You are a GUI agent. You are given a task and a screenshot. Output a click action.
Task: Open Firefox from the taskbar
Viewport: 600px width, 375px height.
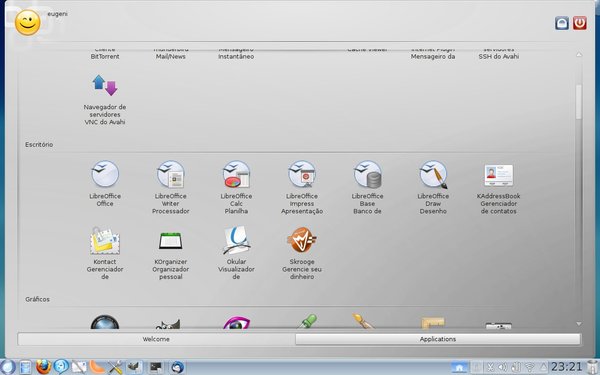pyautogui.click(x=43, y=367)
